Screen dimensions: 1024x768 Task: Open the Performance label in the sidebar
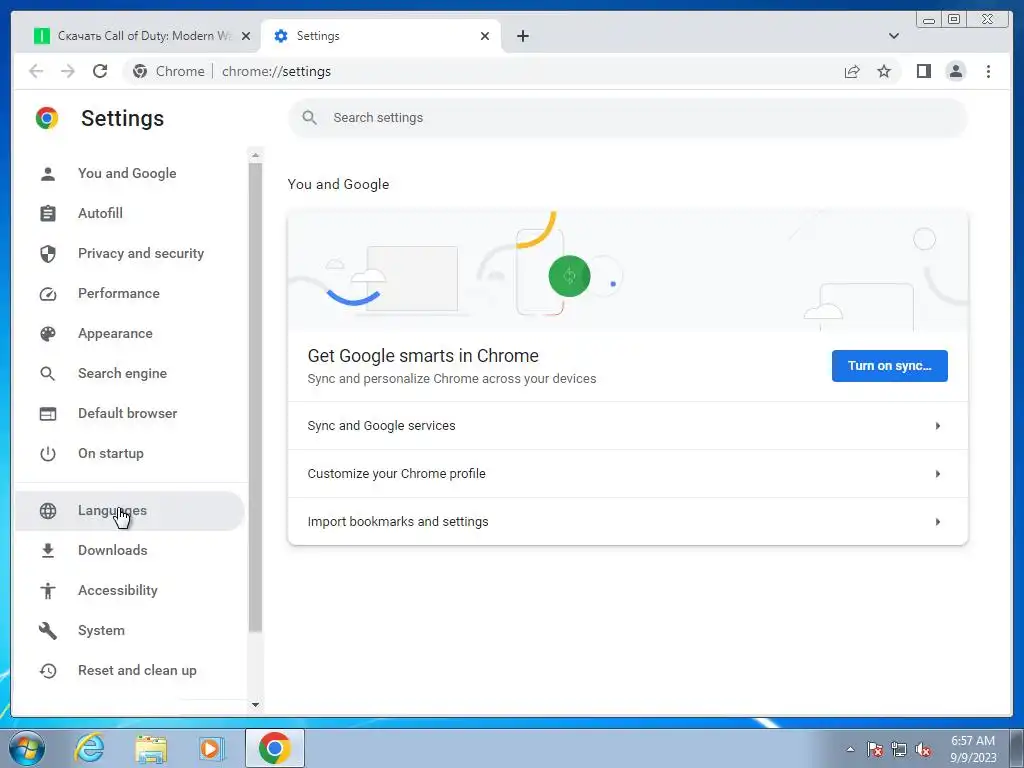coord(119,293)
